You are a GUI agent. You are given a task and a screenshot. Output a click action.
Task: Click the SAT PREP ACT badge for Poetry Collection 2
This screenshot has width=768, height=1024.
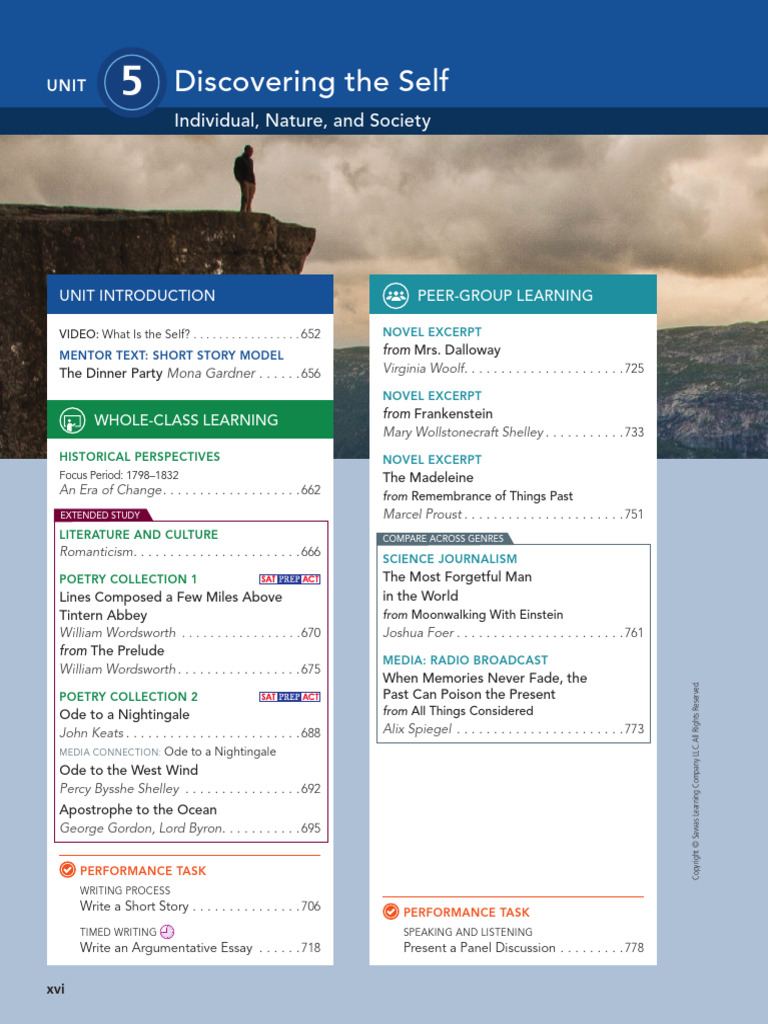click(x=289, y=697)
